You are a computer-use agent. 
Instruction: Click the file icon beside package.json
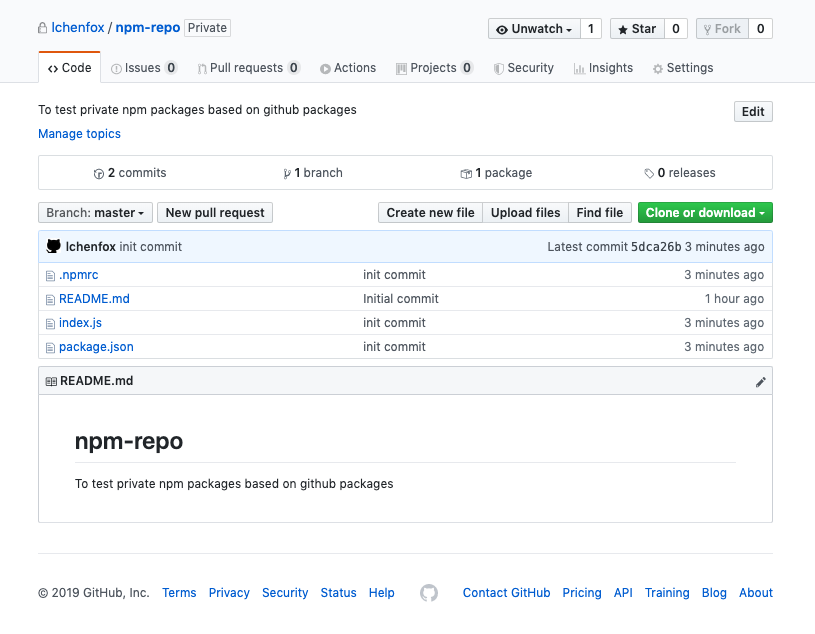coord(50,347)
